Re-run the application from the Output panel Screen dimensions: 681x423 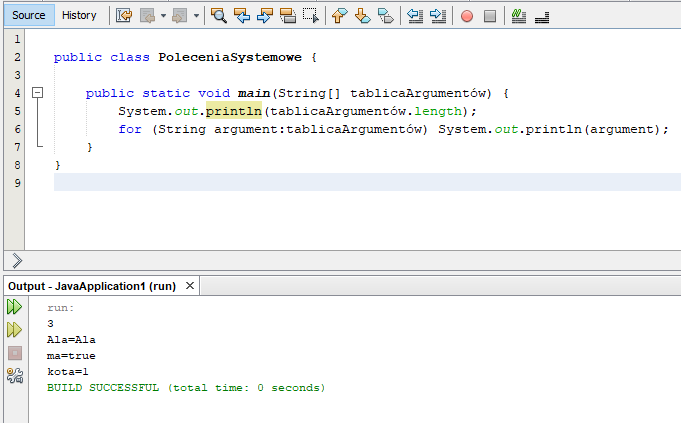pyautogui.click(x=15, y=308)
